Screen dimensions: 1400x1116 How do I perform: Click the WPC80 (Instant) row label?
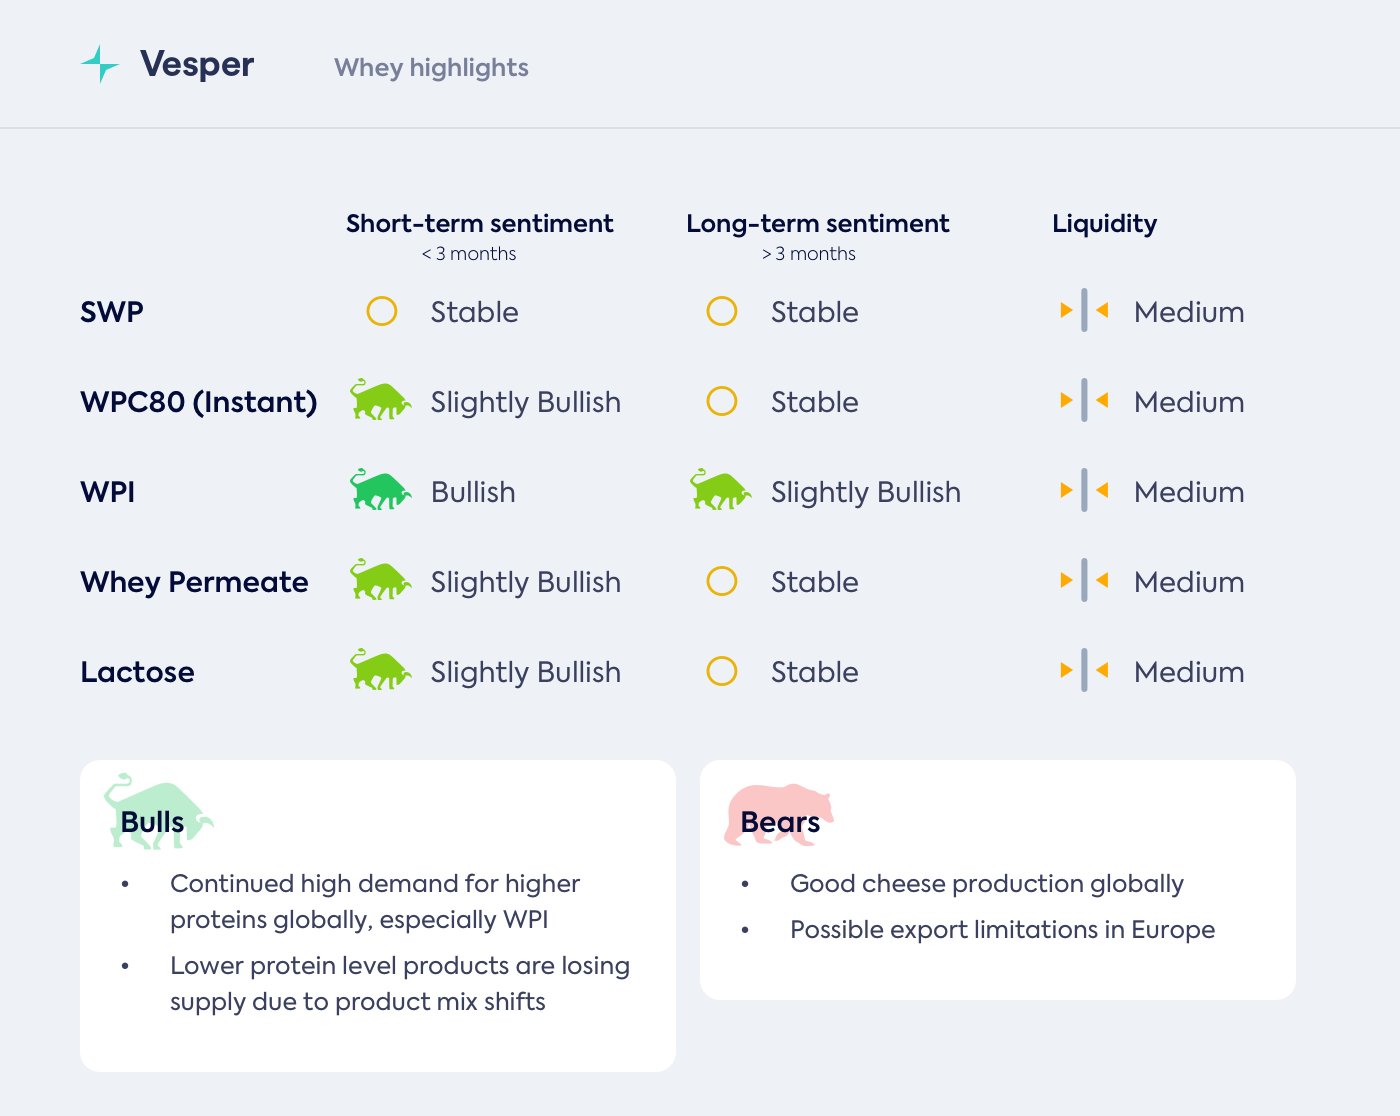click(x=198, y=401)
